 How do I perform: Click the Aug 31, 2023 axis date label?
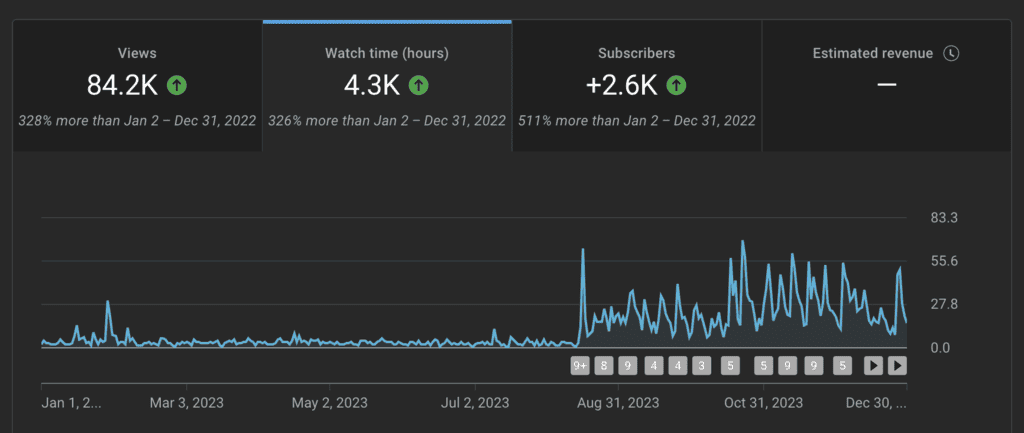pyautogui.click(x=618, y=404)
